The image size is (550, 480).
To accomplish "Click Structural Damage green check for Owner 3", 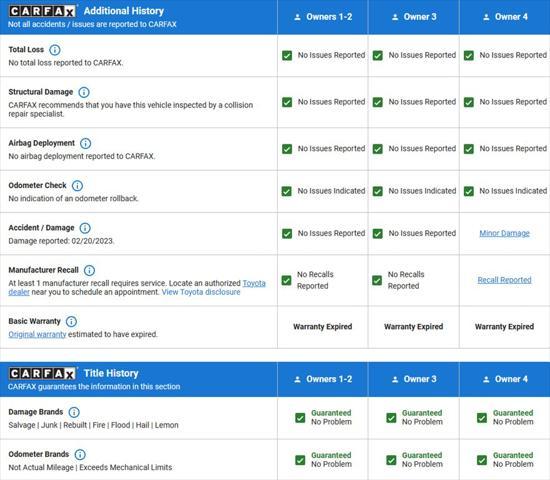I will pyautogui.click(x=378, y=102).
